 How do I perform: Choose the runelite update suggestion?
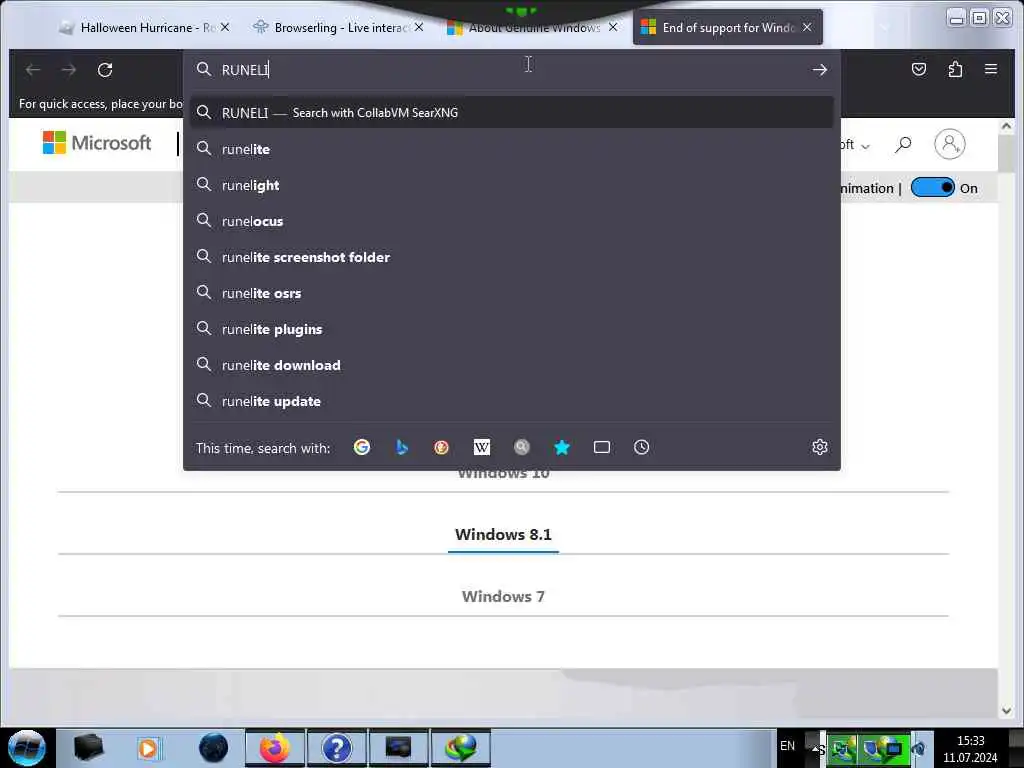511,400
